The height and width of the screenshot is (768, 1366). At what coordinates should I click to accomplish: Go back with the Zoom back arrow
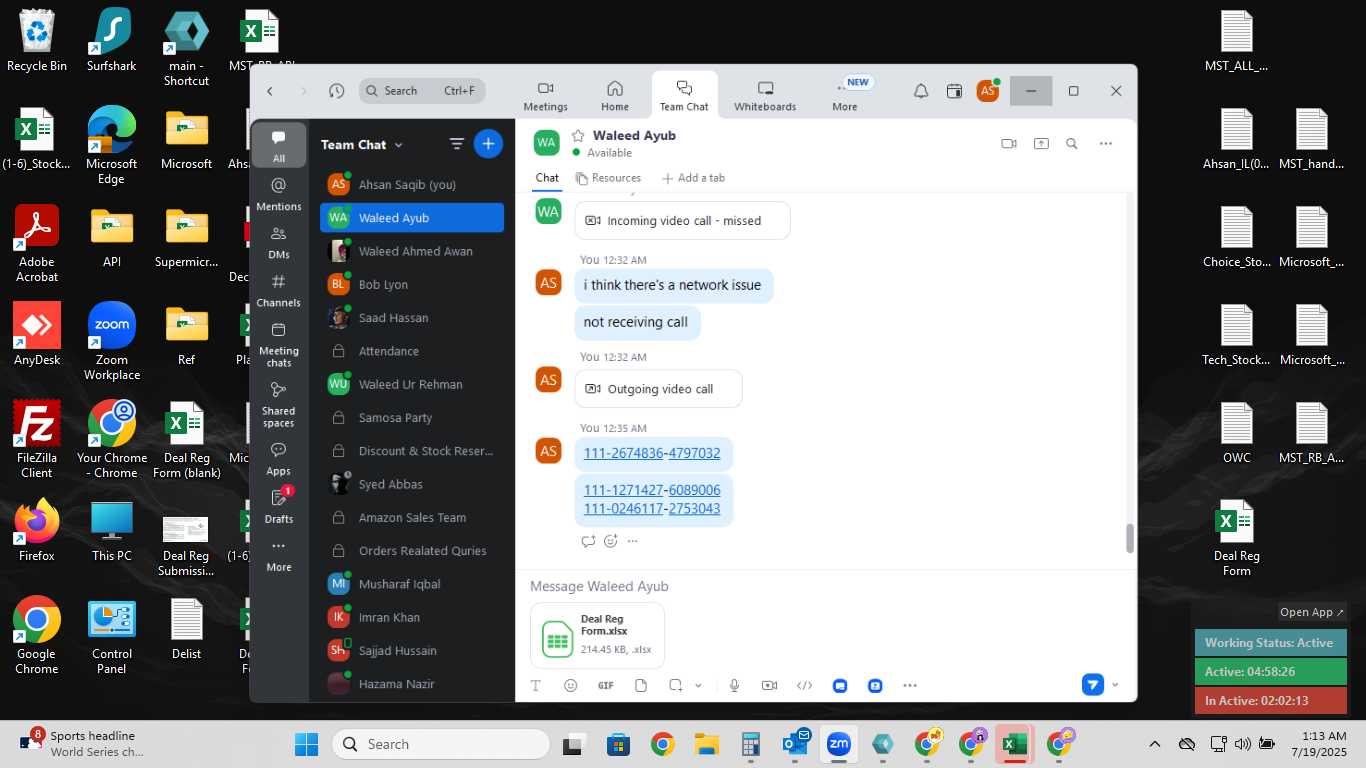tap(270, 91)
